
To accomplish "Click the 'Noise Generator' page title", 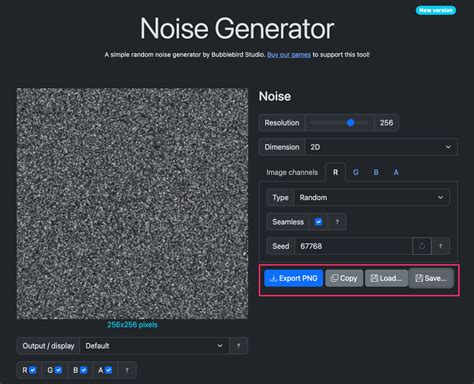I will pyautogui.click(x=237, y=29).
